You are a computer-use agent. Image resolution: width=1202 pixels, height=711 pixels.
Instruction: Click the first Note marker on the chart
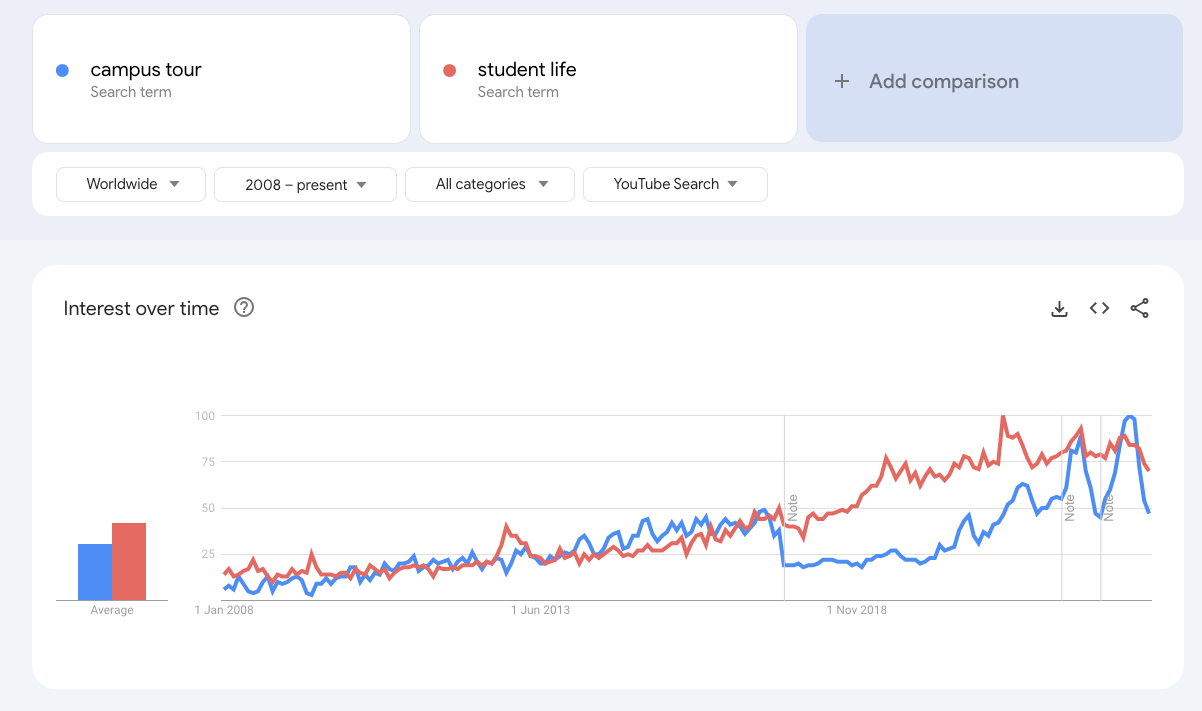pyautogui.click(x=792, y=506)
